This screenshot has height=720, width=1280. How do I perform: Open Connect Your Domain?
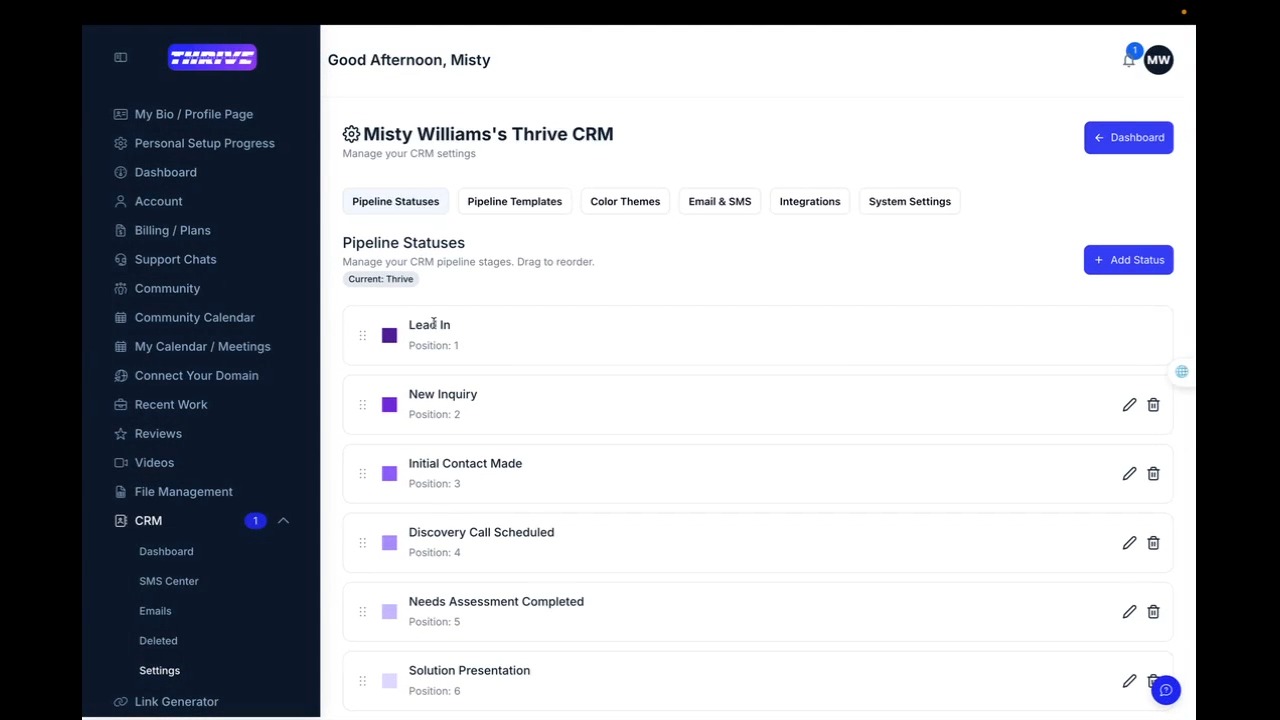197,375
